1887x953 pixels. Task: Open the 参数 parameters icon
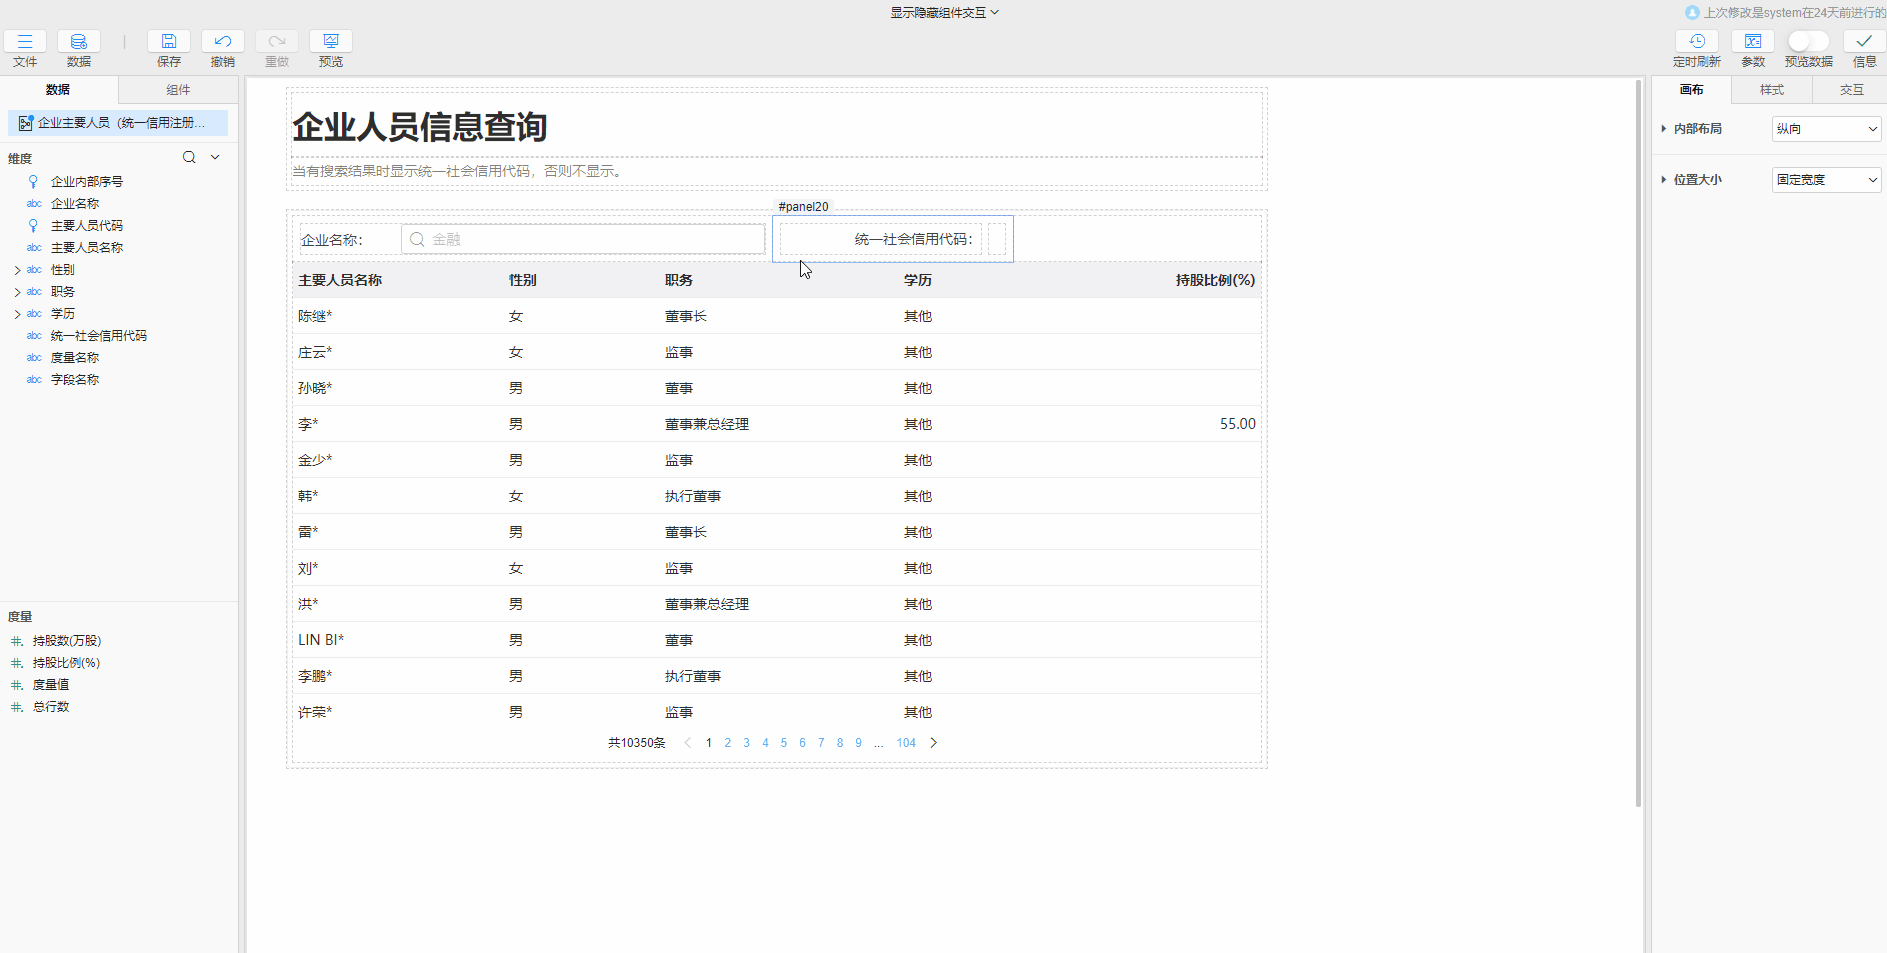click(1753, 42)
